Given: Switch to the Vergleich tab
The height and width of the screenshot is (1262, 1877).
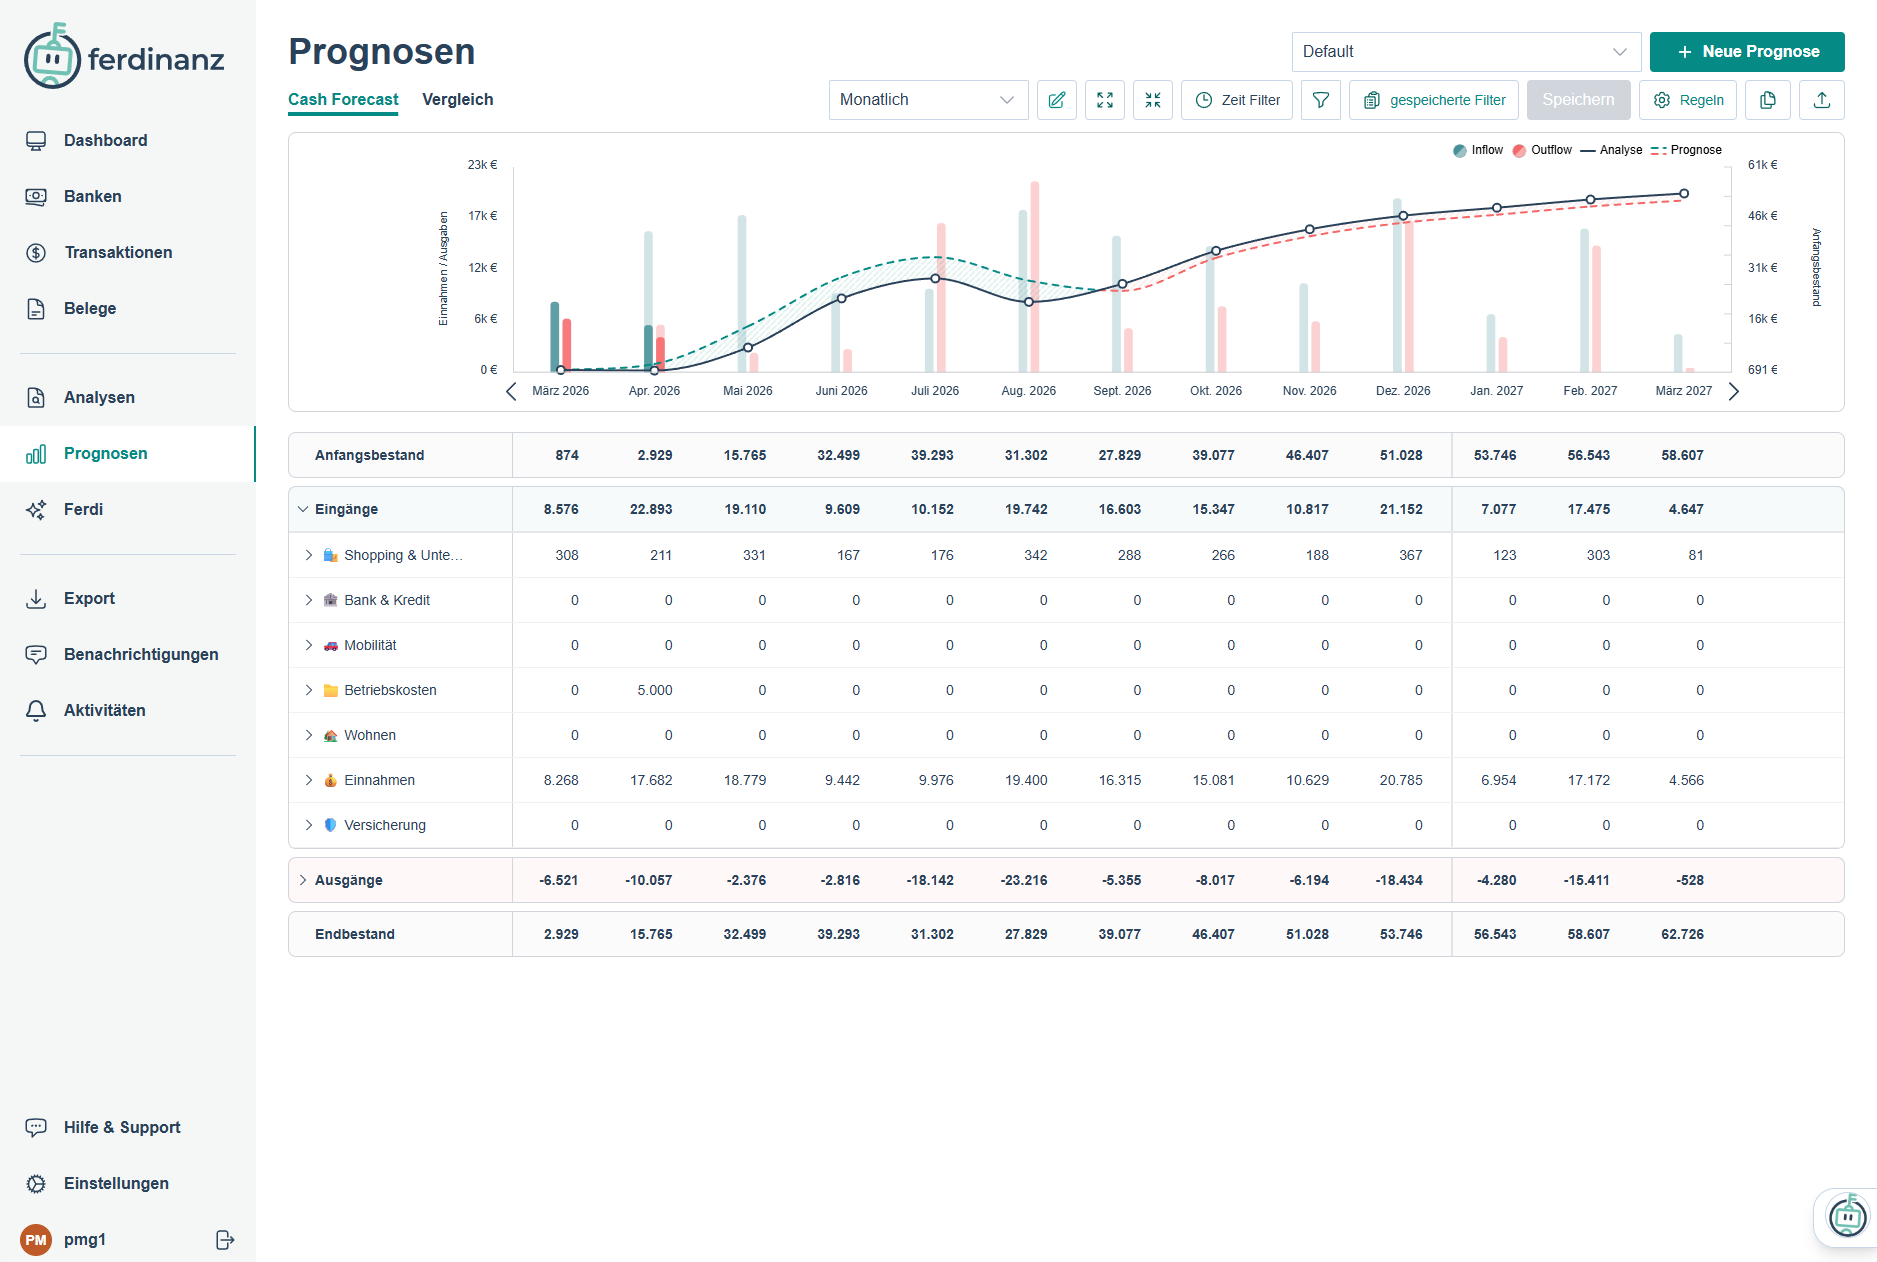Looking at the screenshot, I should click(457, 100).
